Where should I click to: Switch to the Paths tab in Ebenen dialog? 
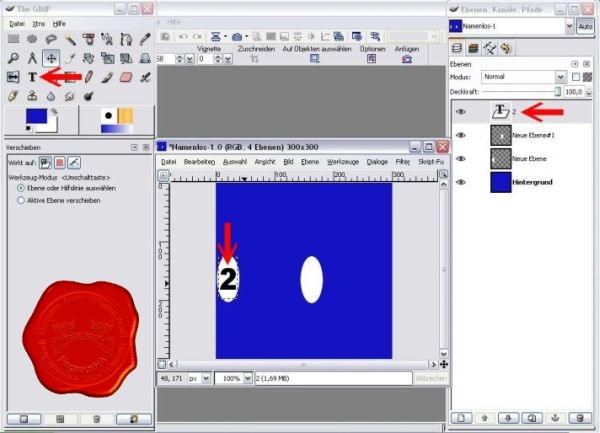point(489,48)
